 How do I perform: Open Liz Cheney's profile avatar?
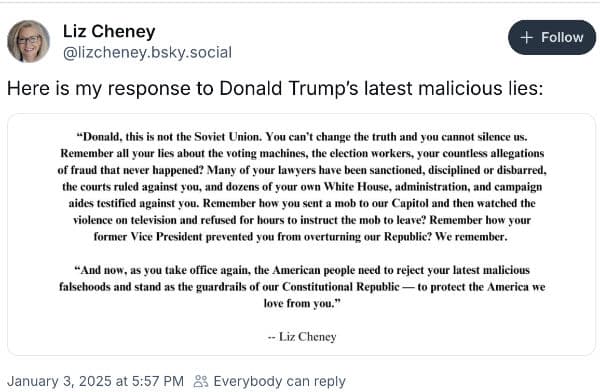tap(28, 41)
